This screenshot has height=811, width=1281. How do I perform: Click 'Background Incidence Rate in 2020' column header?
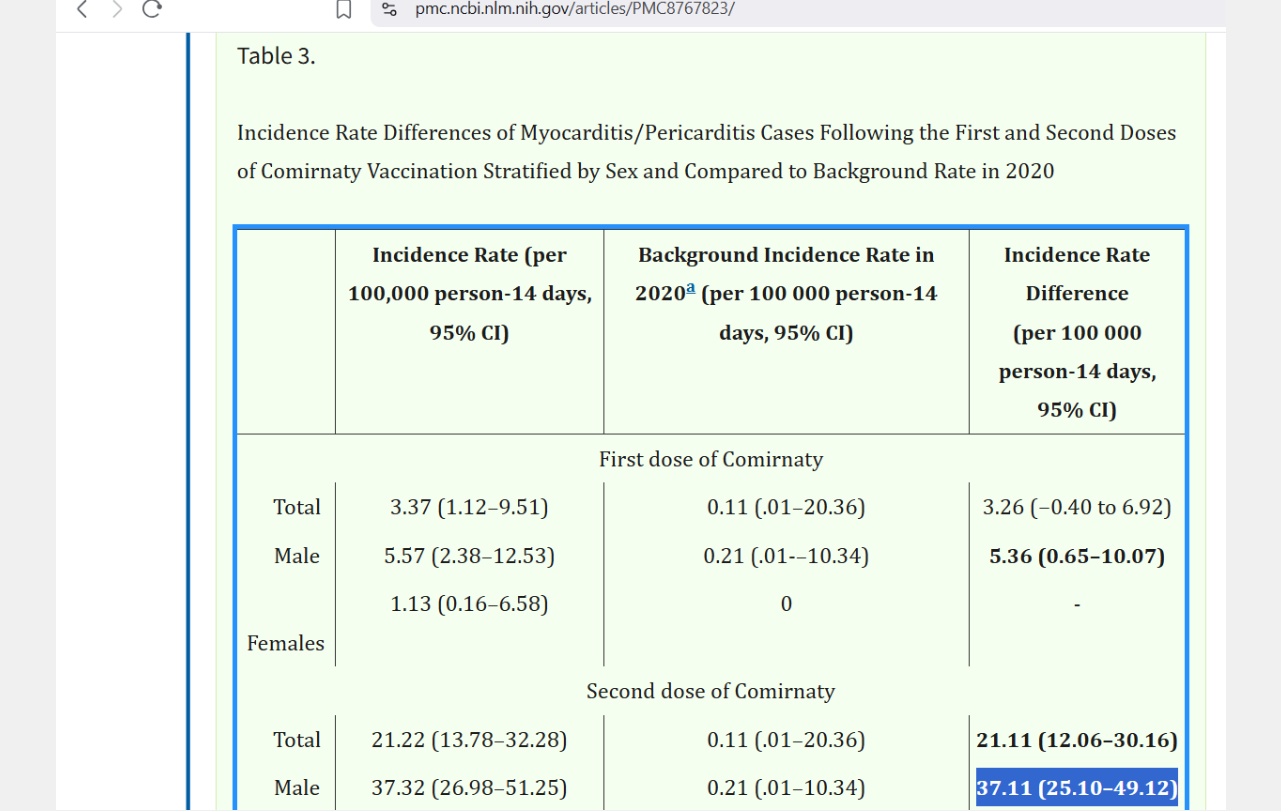(786, 294)
